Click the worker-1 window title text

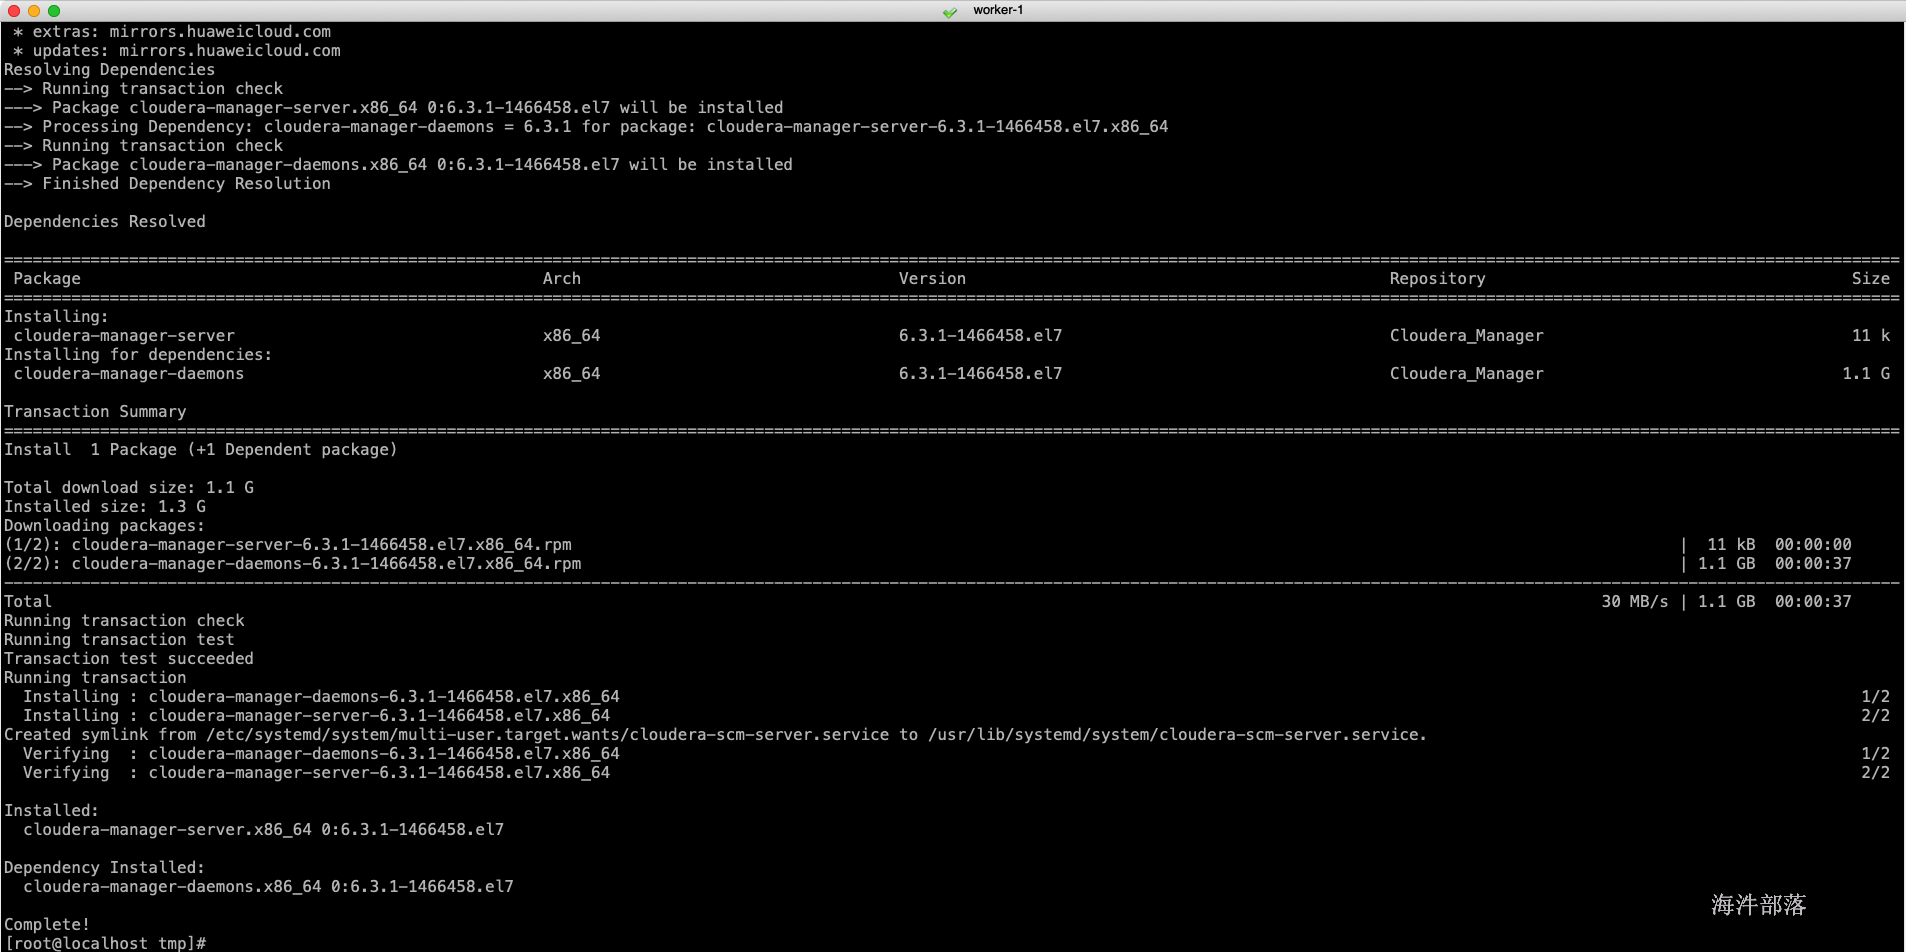point(998,10)
